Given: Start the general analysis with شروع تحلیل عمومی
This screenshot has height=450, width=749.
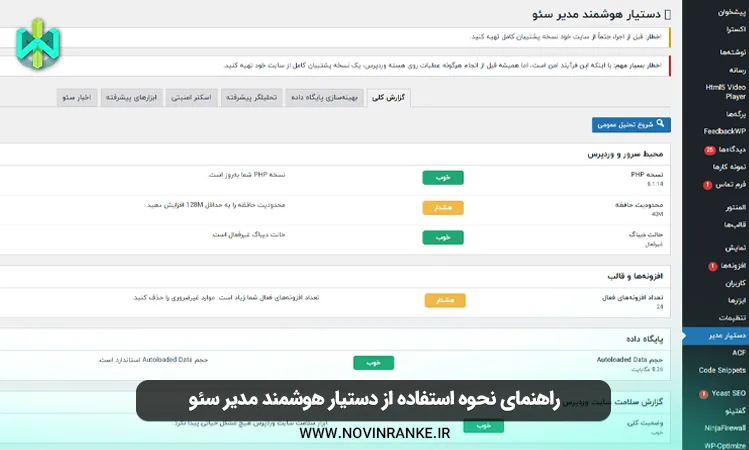Looking at the screenshot, I should [631, 125].
